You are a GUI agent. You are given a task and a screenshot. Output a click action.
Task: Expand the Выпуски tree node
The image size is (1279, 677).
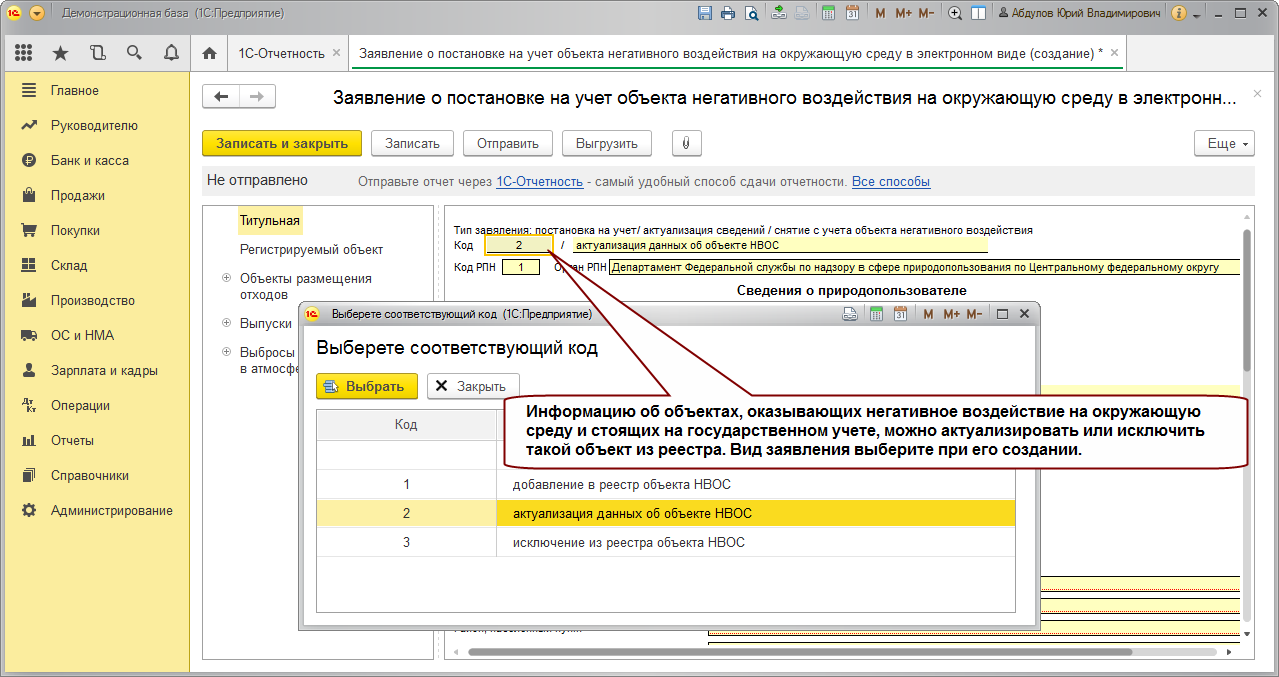point(227,323)
